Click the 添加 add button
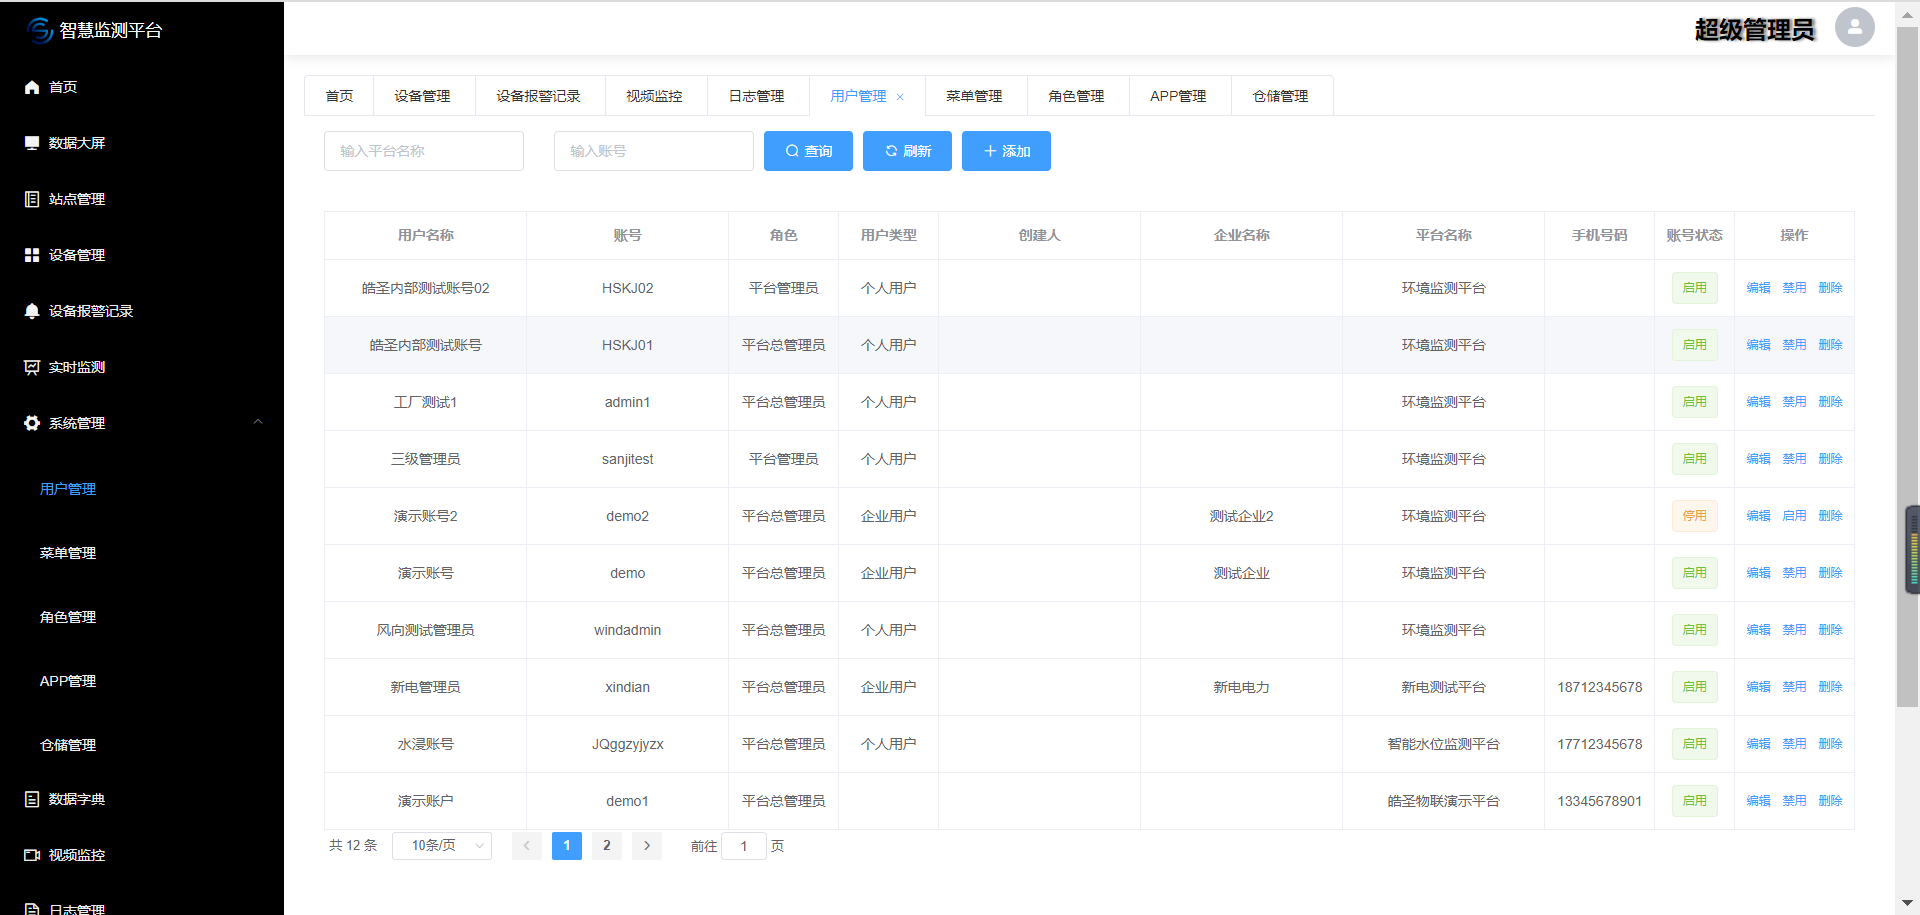Viewport: 1920px width, 915px height. click(x=1006, y=151)
